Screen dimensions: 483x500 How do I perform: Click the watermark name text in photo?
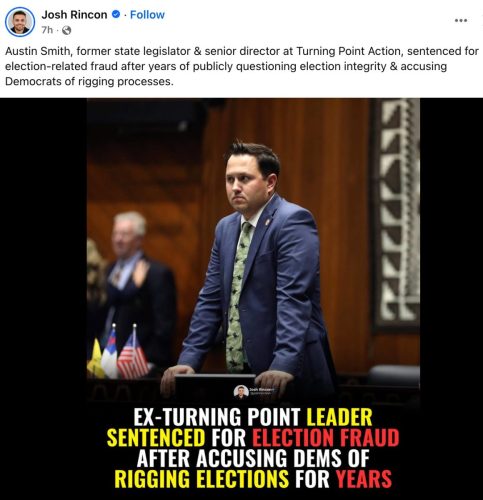click(262, 390)
